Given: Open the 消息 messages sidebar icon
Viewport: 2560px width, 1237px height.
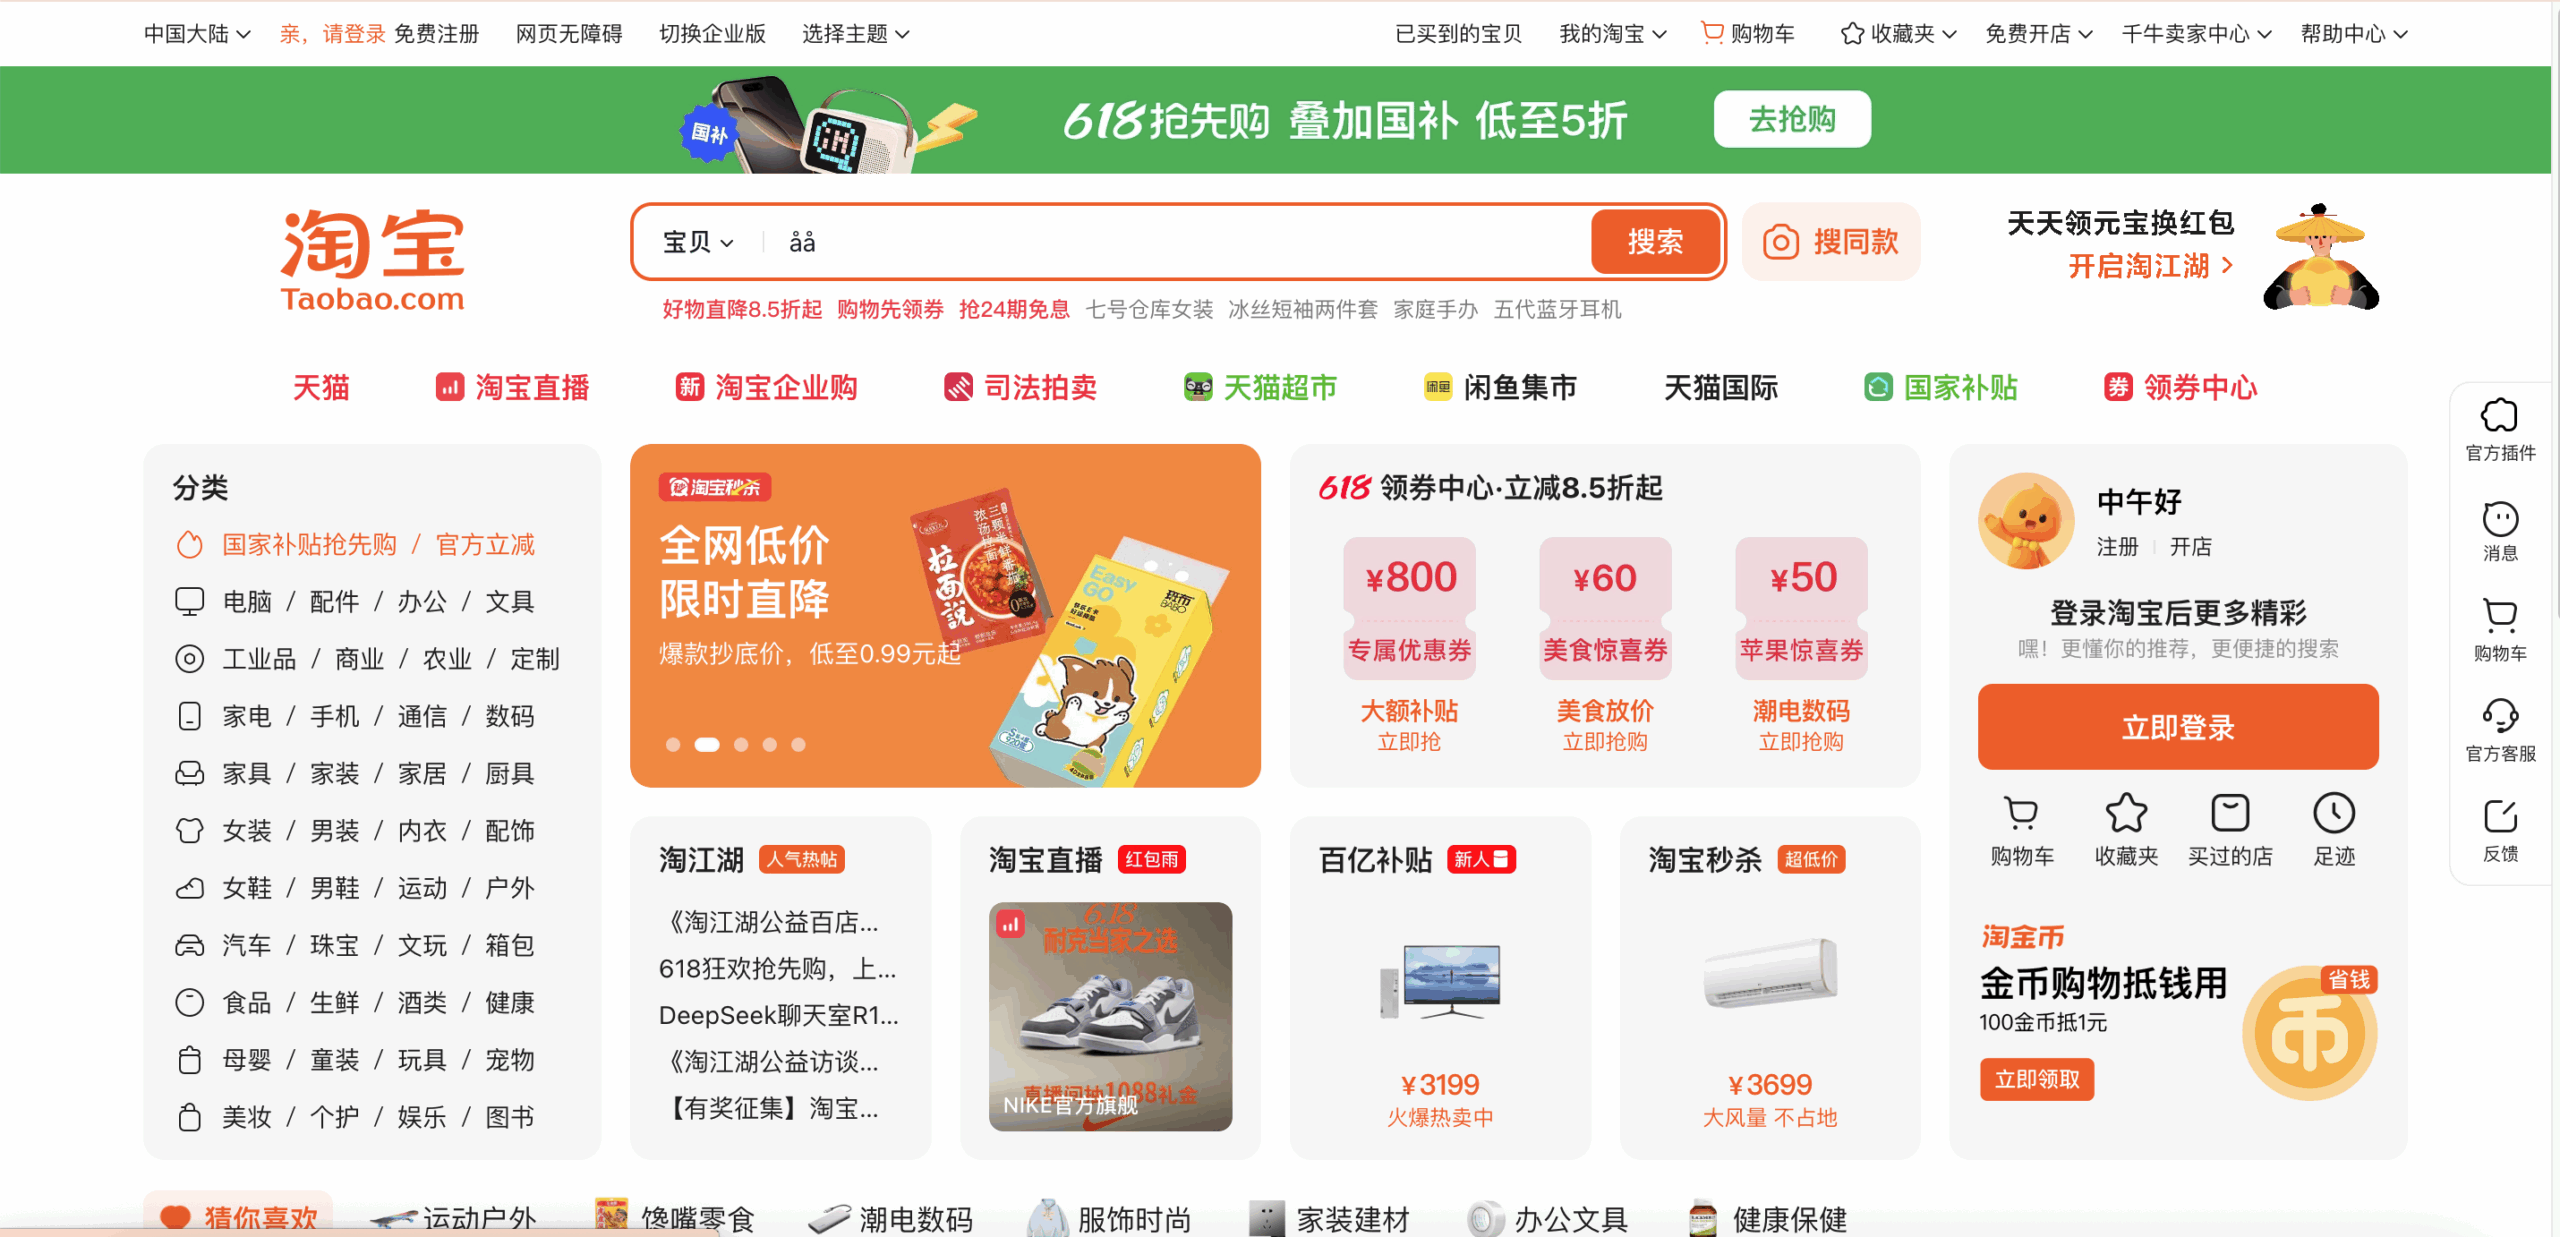Looking at the screenshot, I should click(x=2499, y=519).
